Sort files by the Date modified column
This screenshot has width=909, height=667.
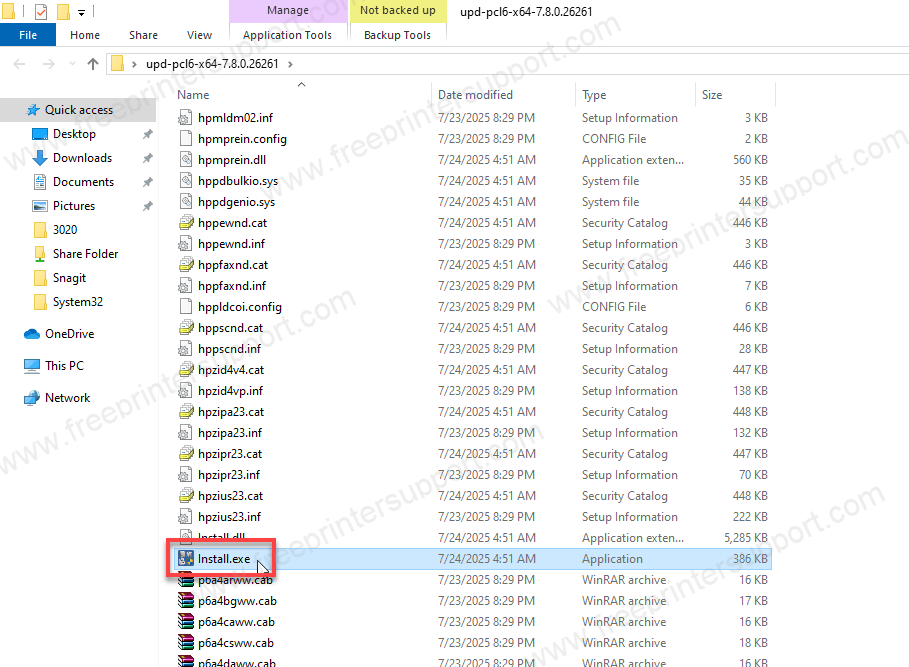pyautogui.click(x=475, y=95)
